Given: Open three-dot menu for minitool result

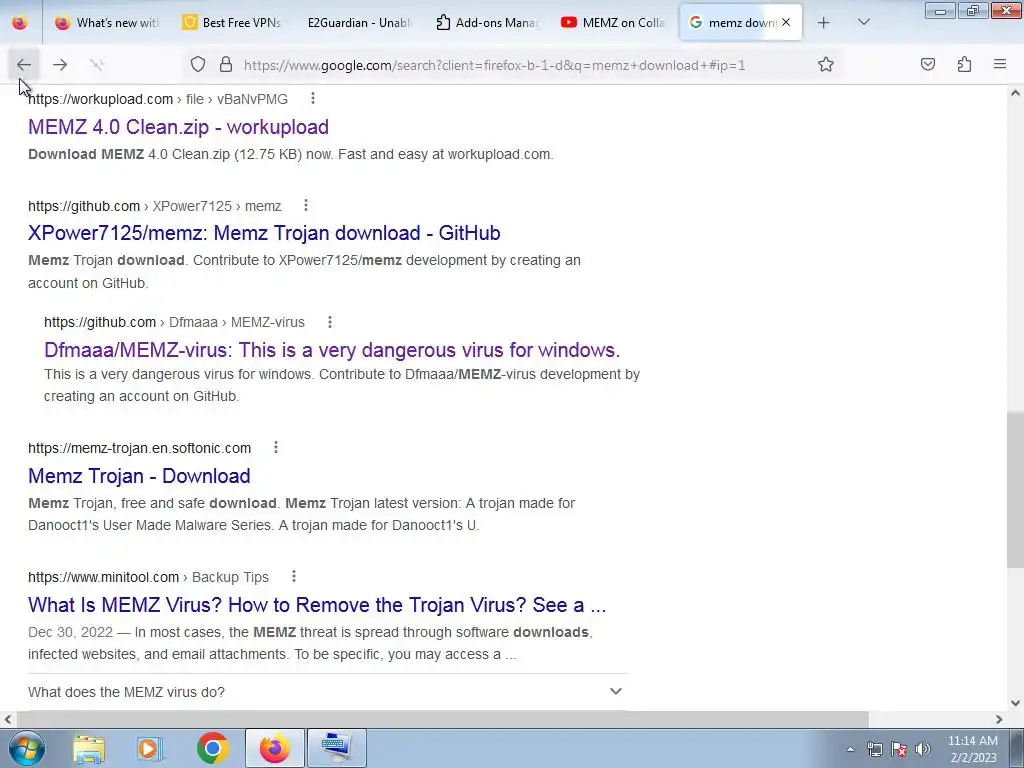Looking at the screenshot, I should (294, 577).
